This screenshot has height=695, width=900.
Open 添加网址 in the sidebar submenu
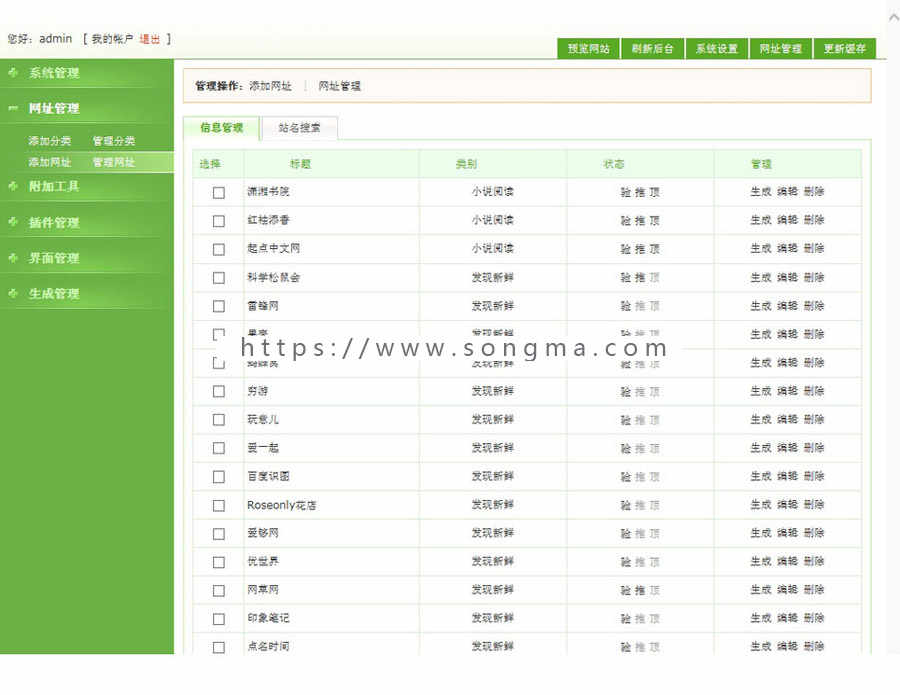point(49,162)
